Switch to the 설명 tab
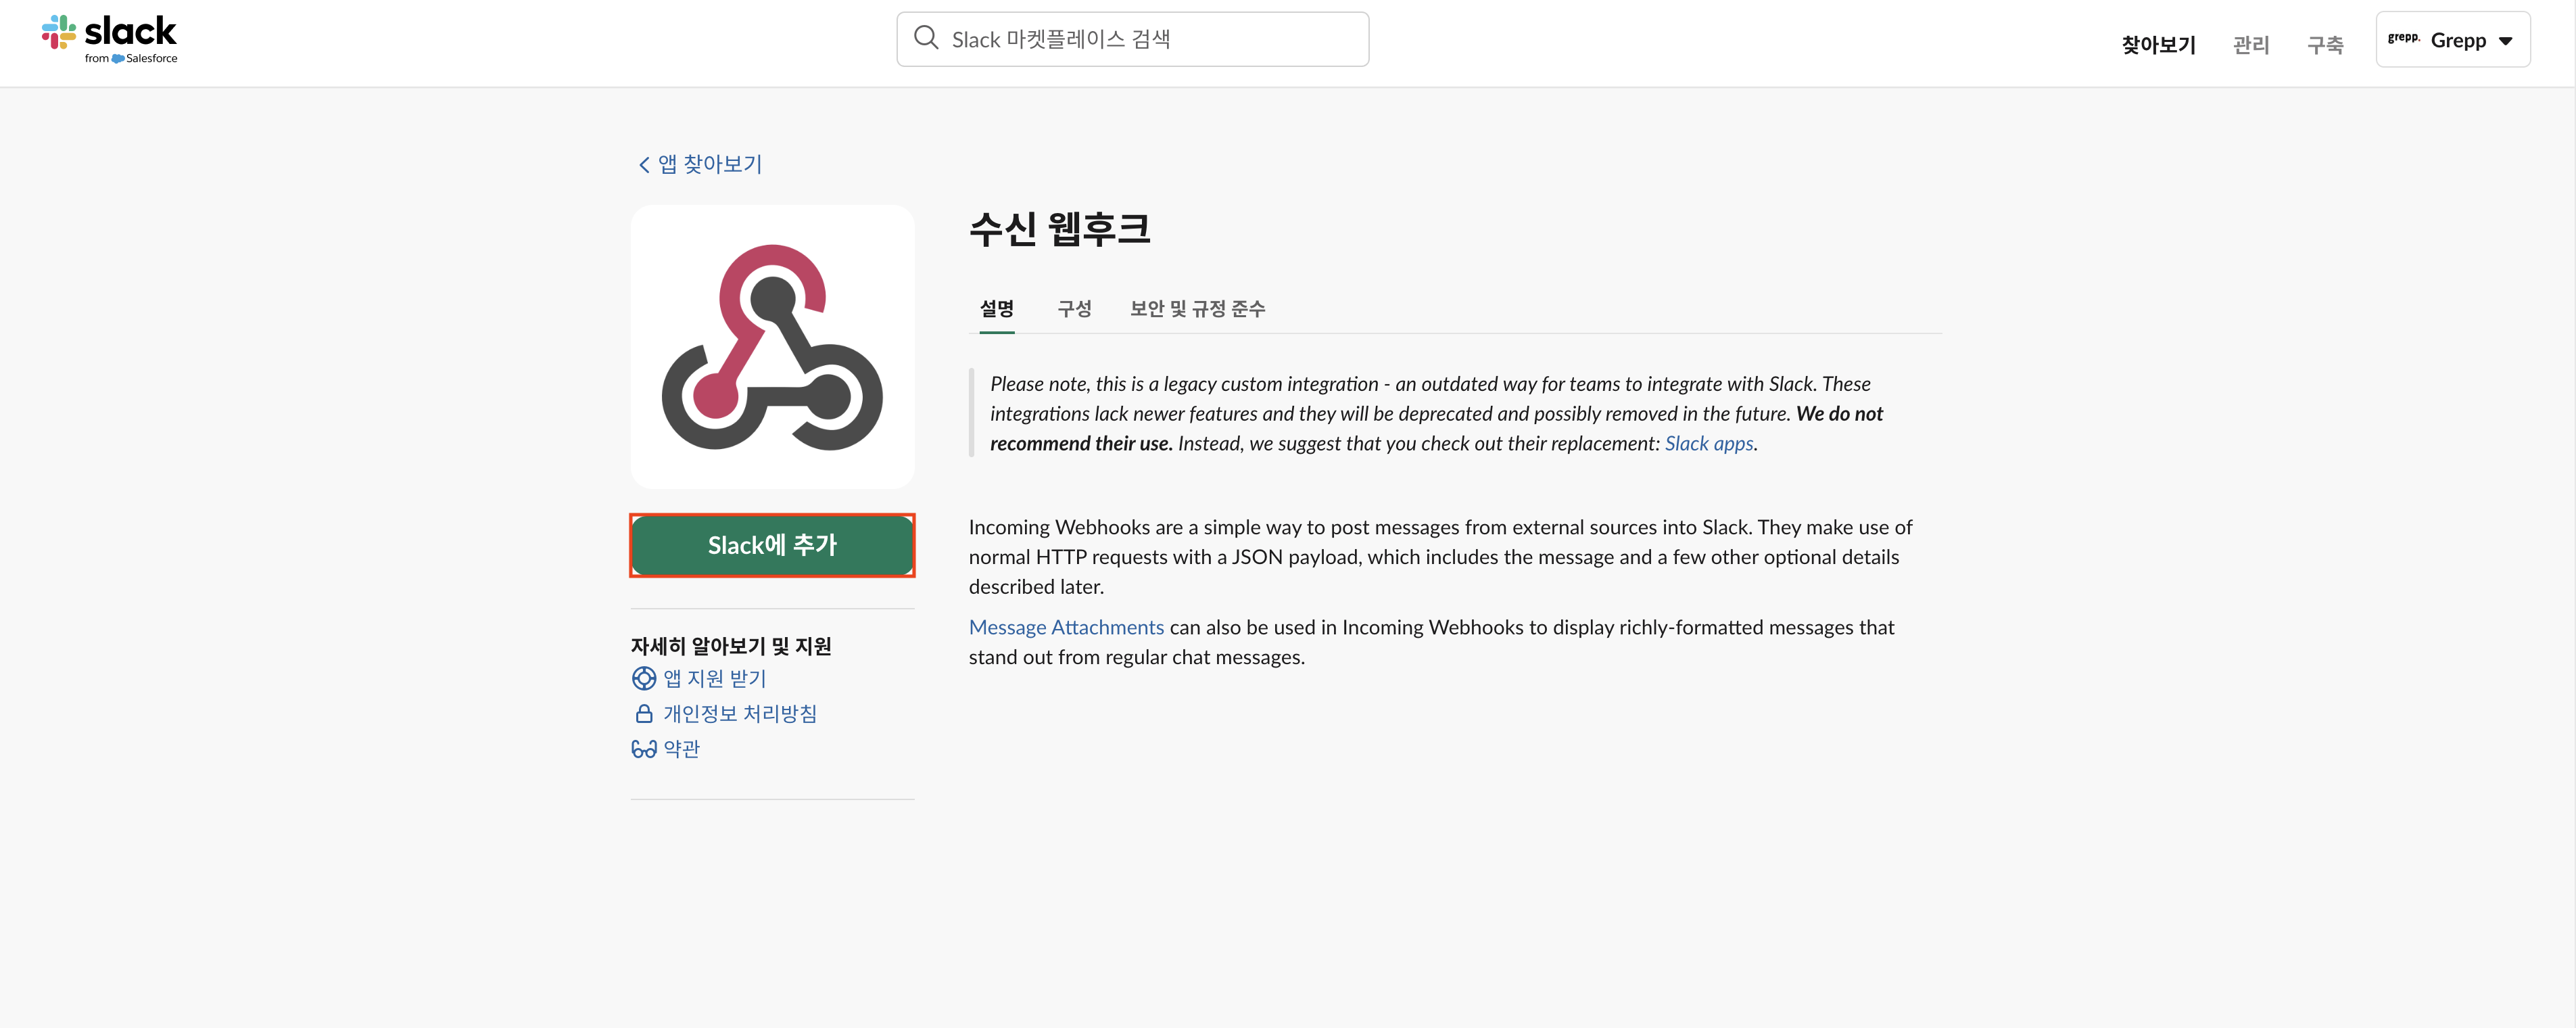The image size is (2576, 1028). [x=996, y=309]
